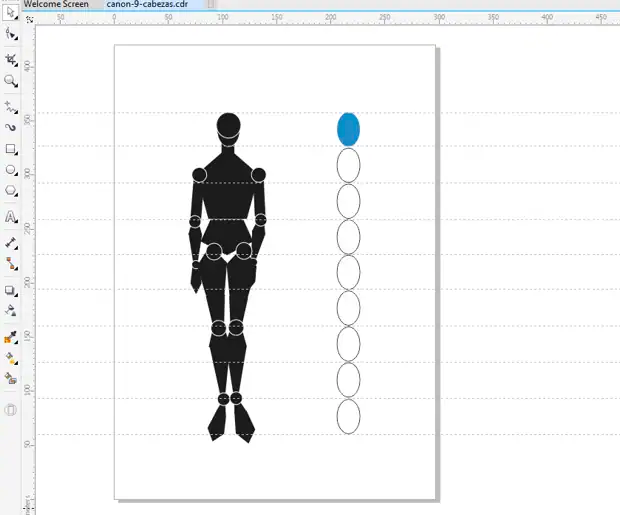
Task: Activate the Polygon tool
Action: coord(11,191)
